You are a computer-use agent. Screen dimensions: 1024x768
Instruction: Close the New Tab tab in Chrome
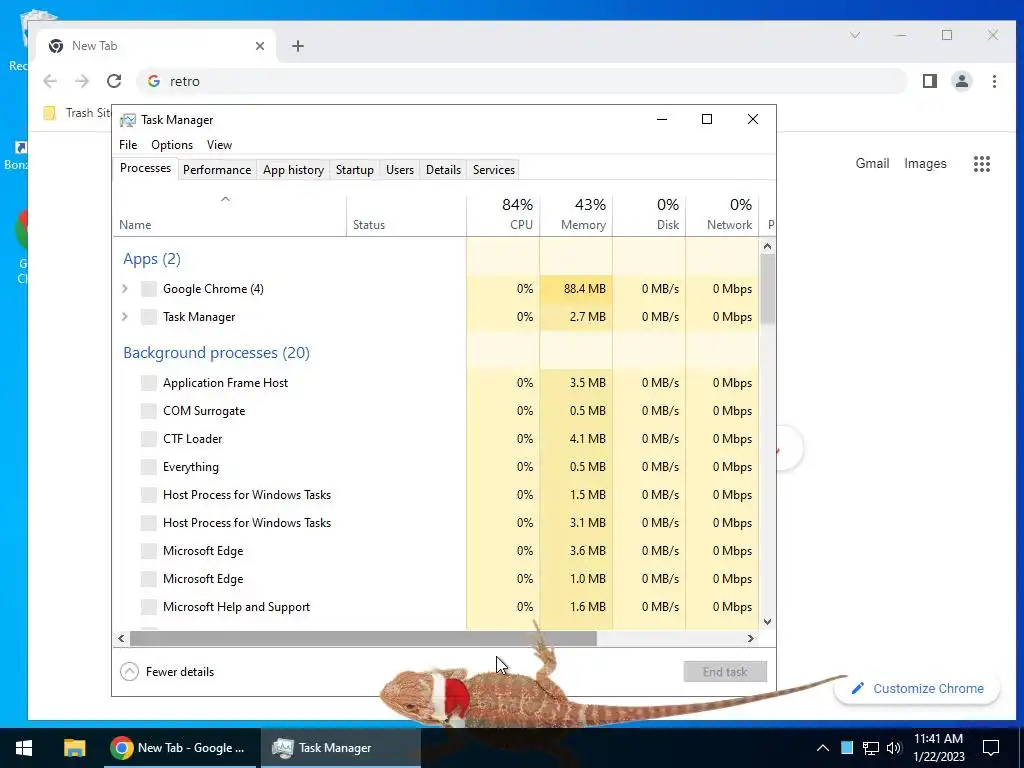point(260,46)
